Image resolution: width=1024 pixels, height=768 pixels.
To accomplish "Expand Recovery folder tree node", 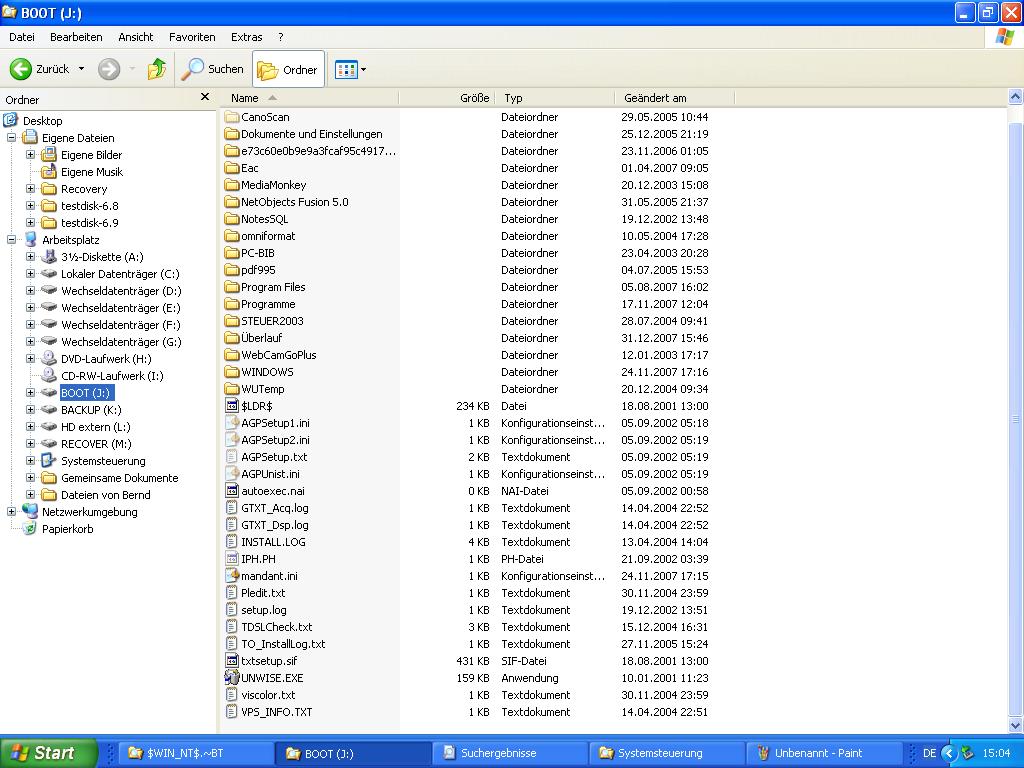I will [x=30, y=189].
